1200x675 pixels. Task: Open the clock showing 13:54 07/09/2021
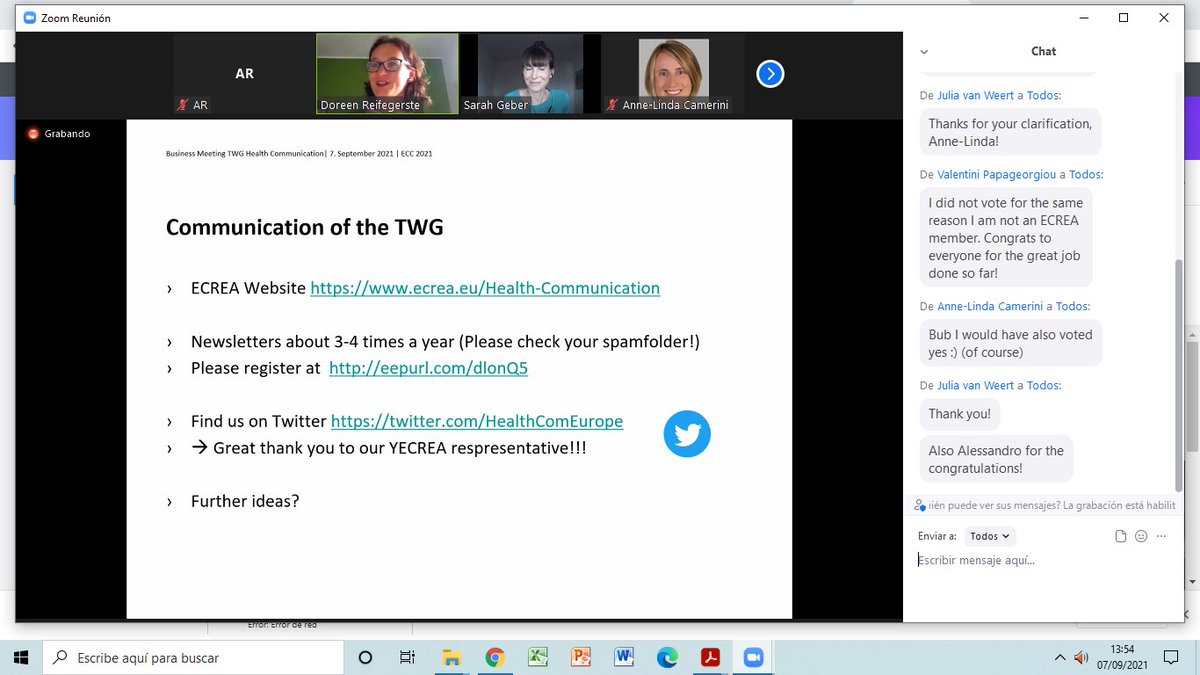click(1123, 657)
